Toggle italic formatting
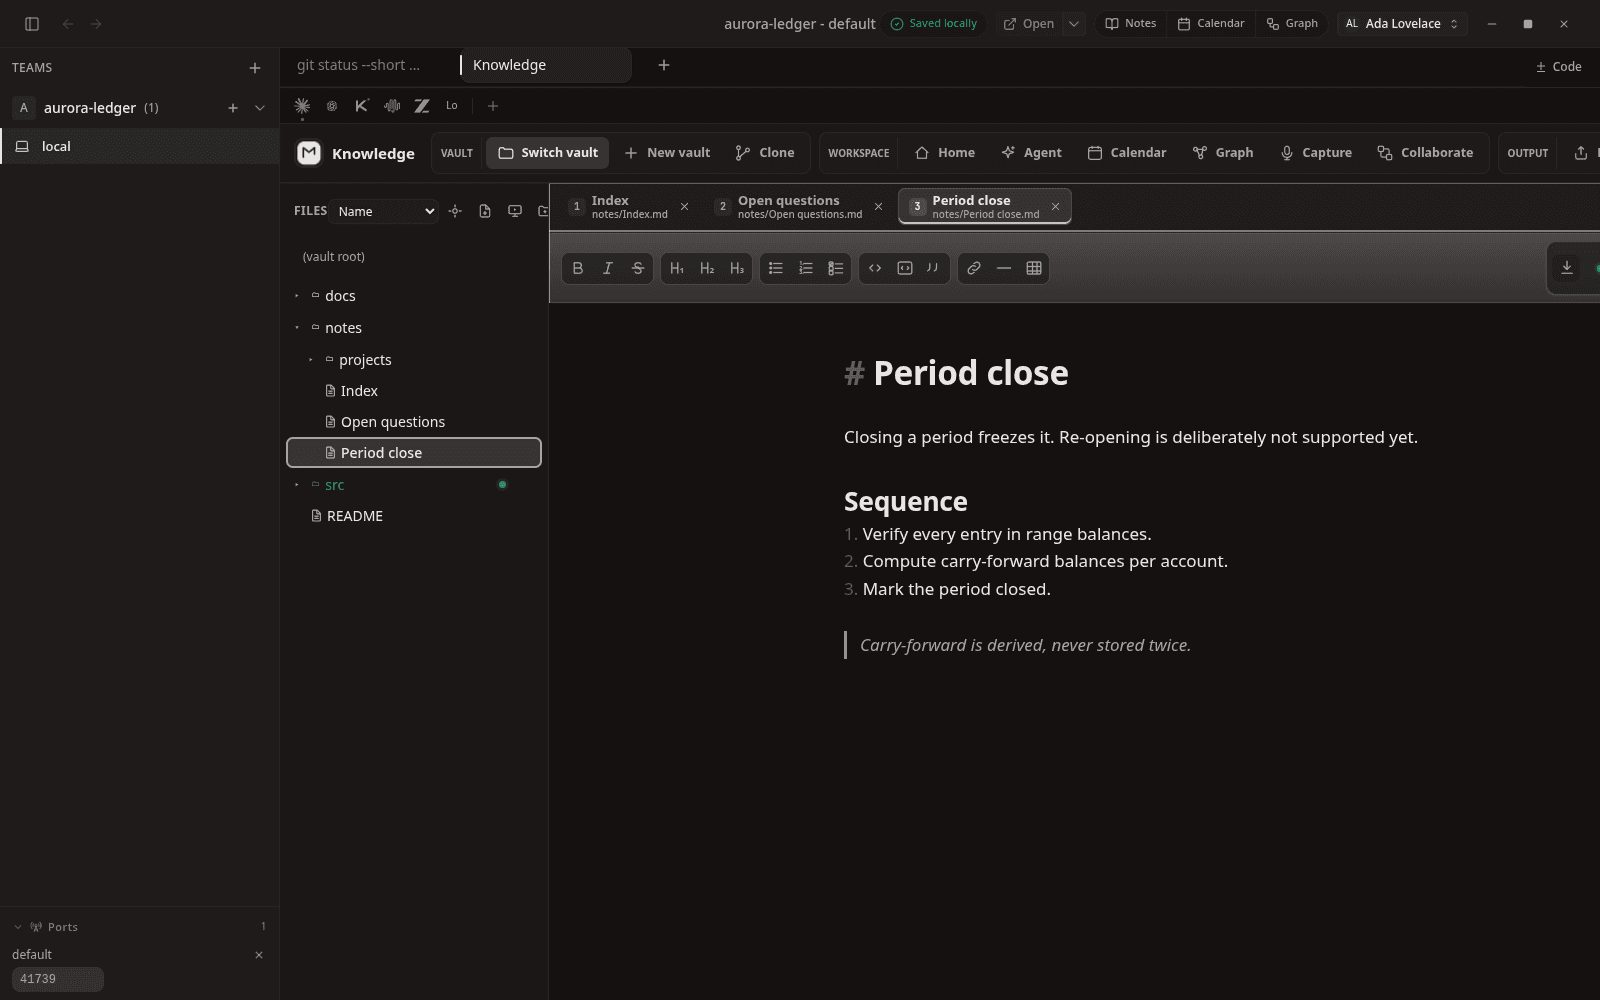Screen dimensions: 1600x1000 608,268
